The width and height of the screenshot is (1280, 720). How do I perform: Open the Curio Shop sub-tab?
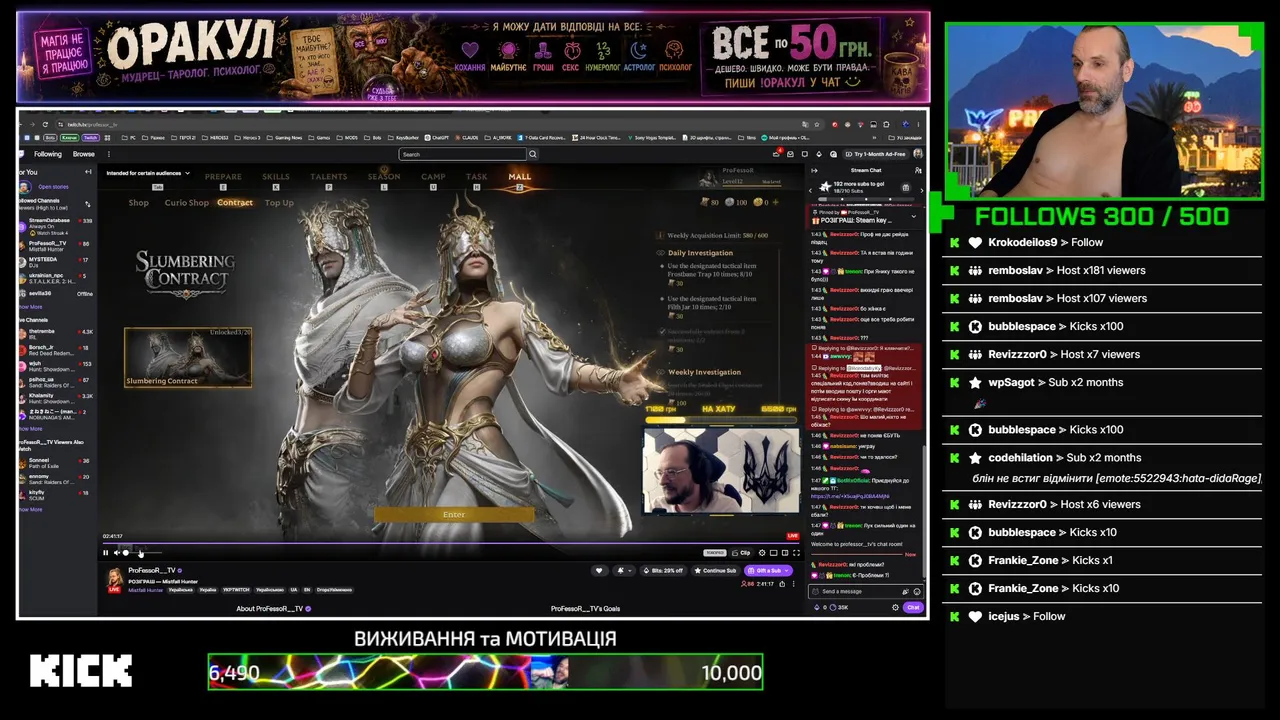point(187,203)
